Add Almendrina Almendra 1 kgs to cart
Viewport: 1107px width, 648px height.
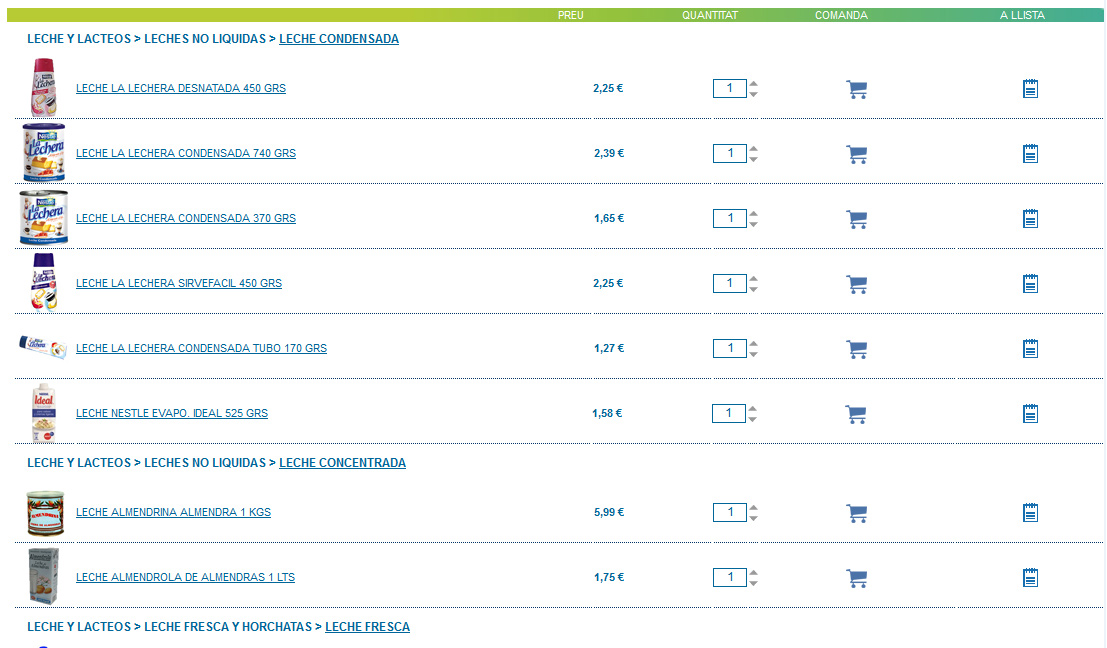tap(856, 514)
